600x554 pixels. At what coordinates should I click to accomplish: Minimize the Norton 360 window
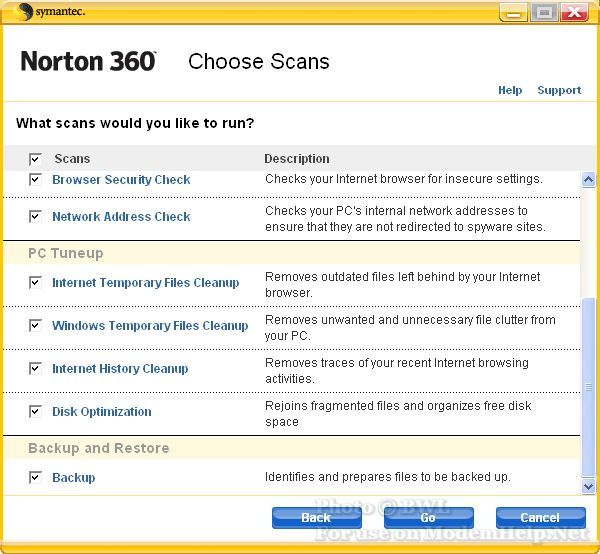[514, 13]
